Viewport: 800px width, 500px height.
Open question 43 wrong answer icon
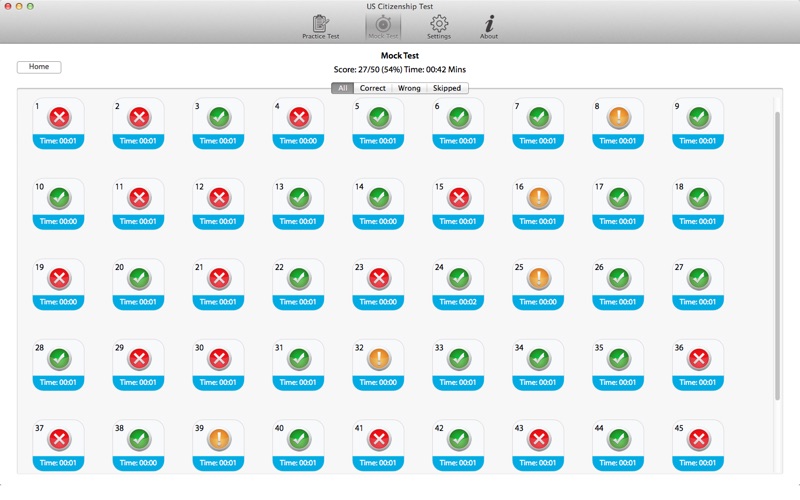539,439
